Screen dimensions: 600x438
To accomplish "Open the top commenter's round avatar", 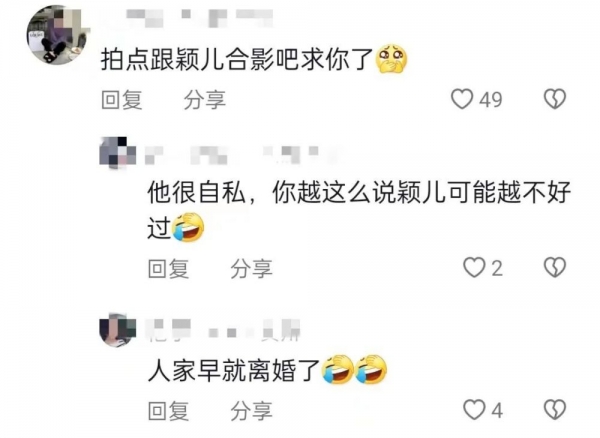I will coord(57,35).
